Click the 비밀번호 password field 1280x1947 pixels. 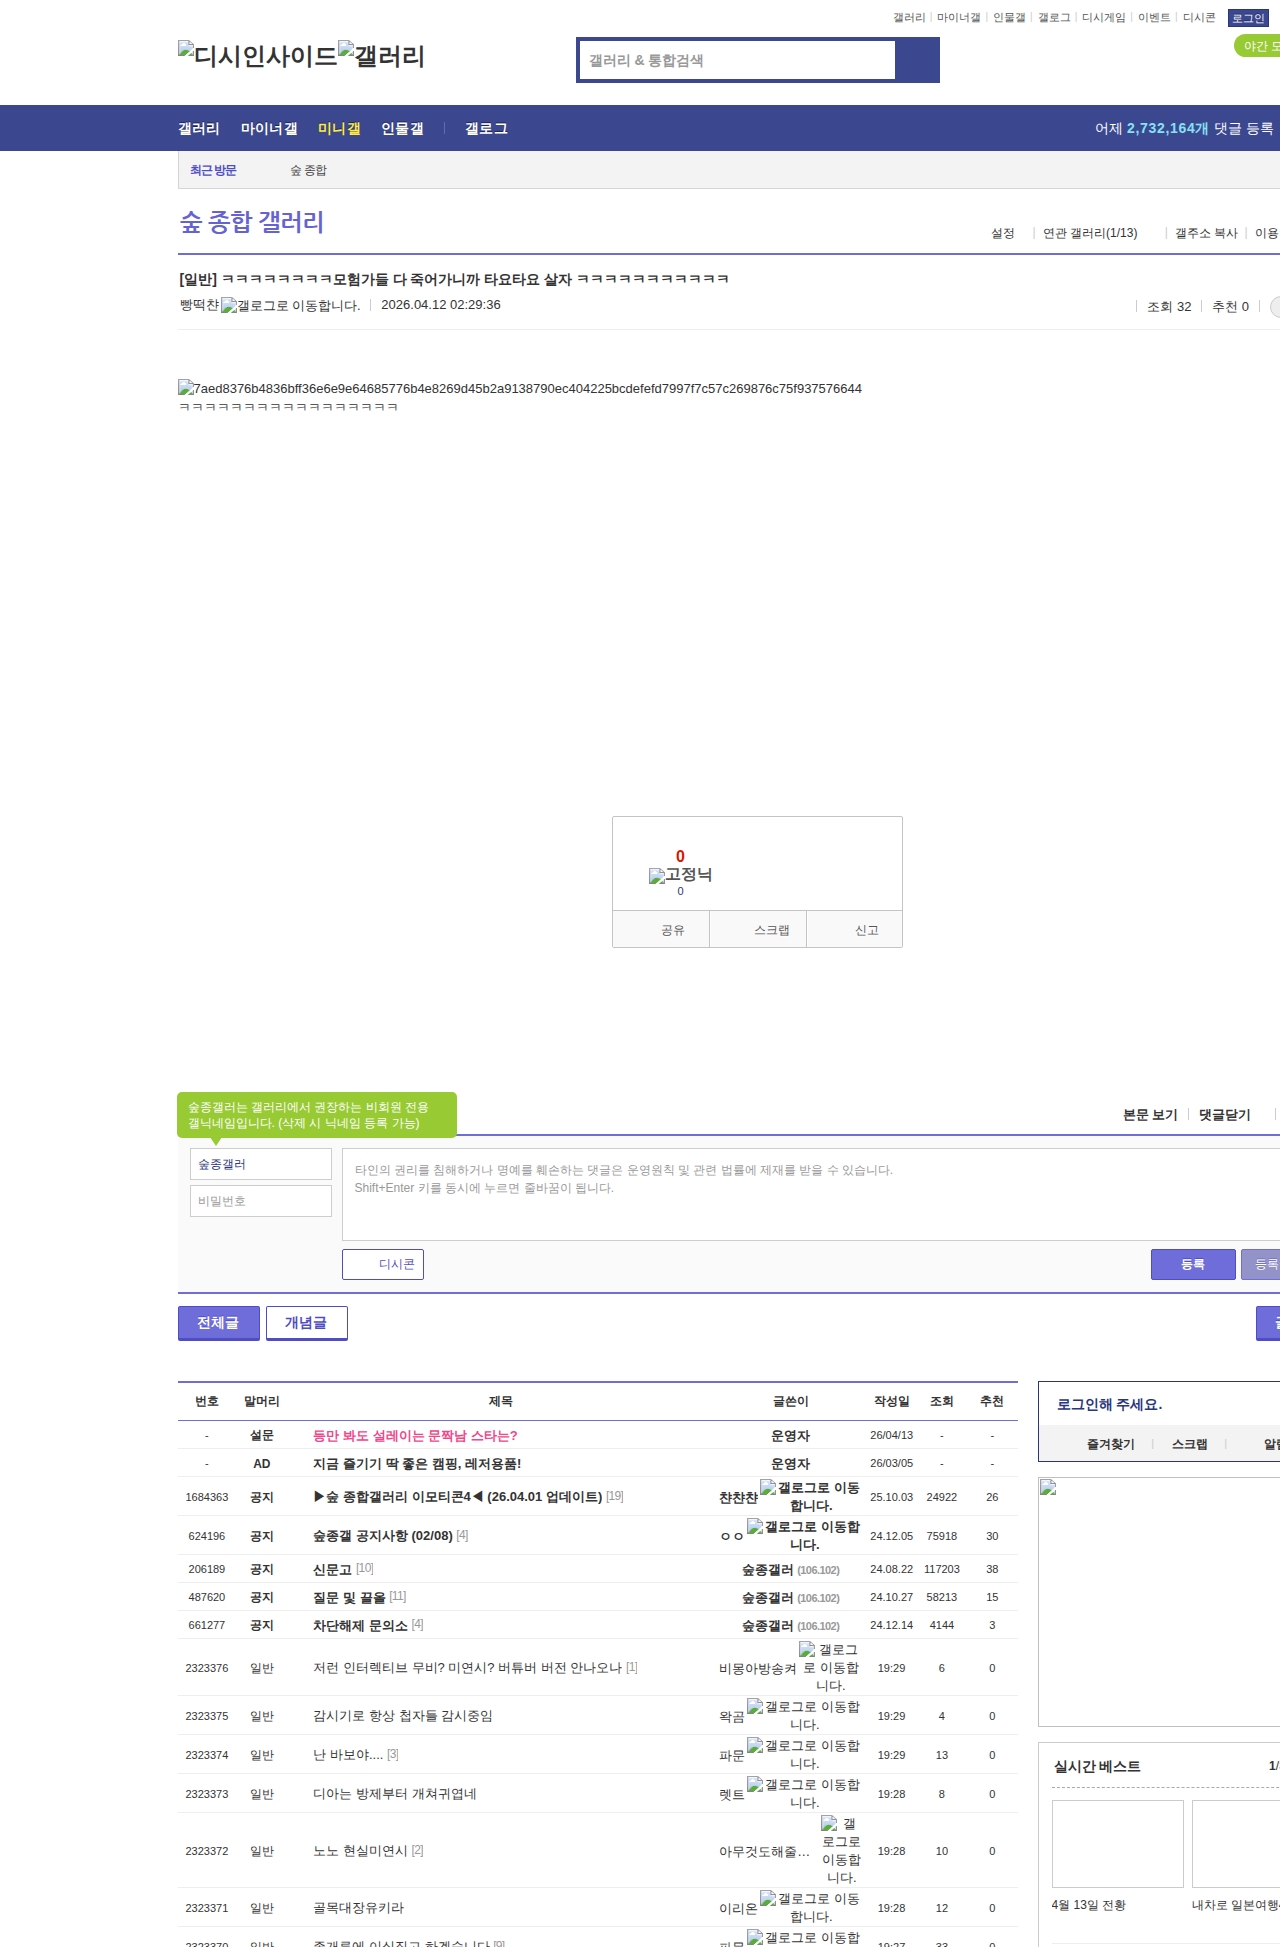click(260, 1201)
